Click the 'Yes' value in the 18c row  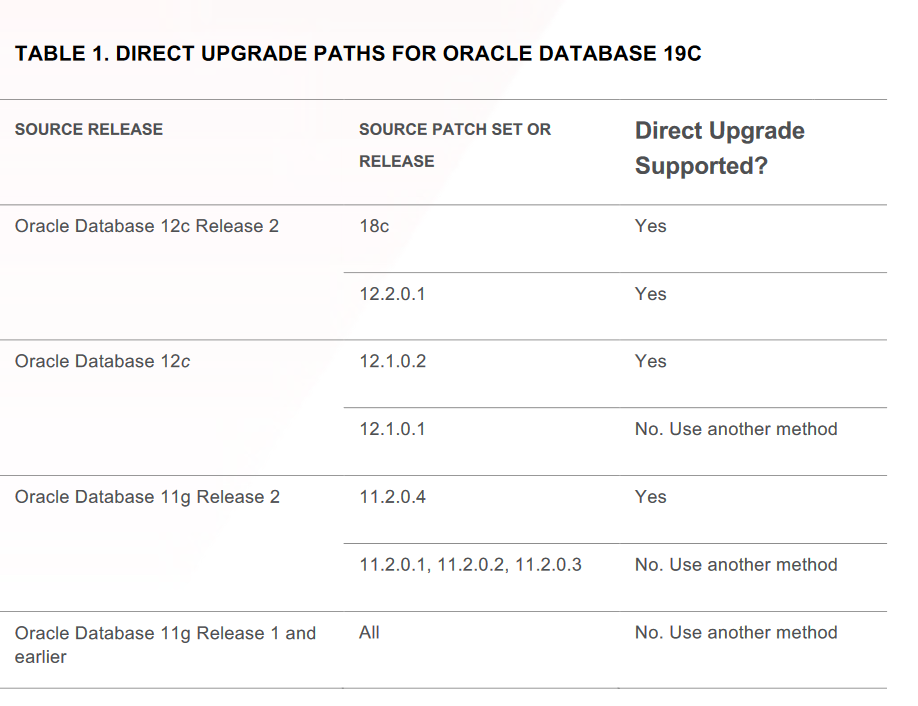click(x=650, y=226)
